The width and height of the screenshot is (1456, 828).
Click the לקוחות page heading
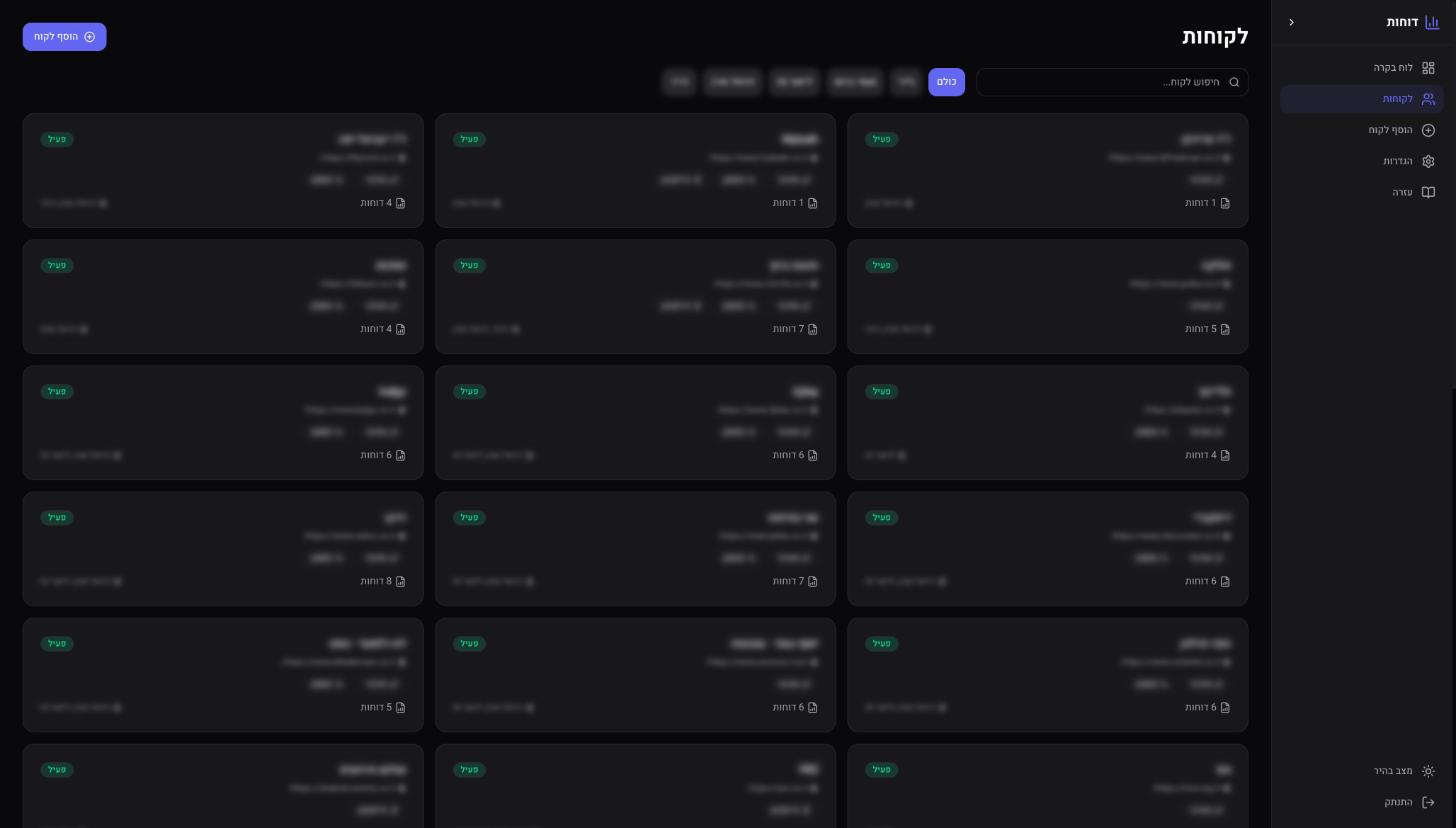coord(1215,36)
